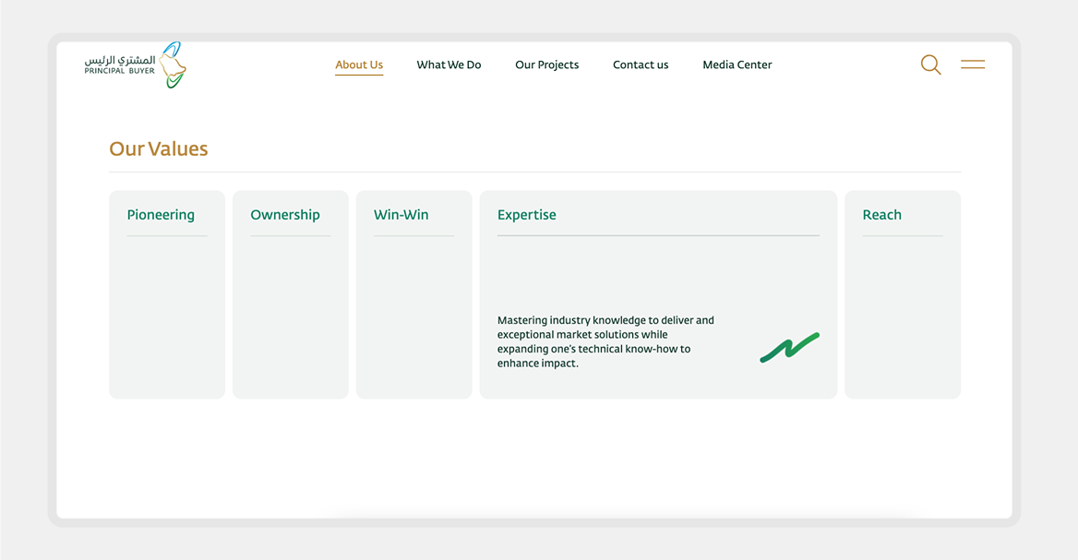Click the Arabic logo text
This screenshot has height=560, width=1078.
120,59
